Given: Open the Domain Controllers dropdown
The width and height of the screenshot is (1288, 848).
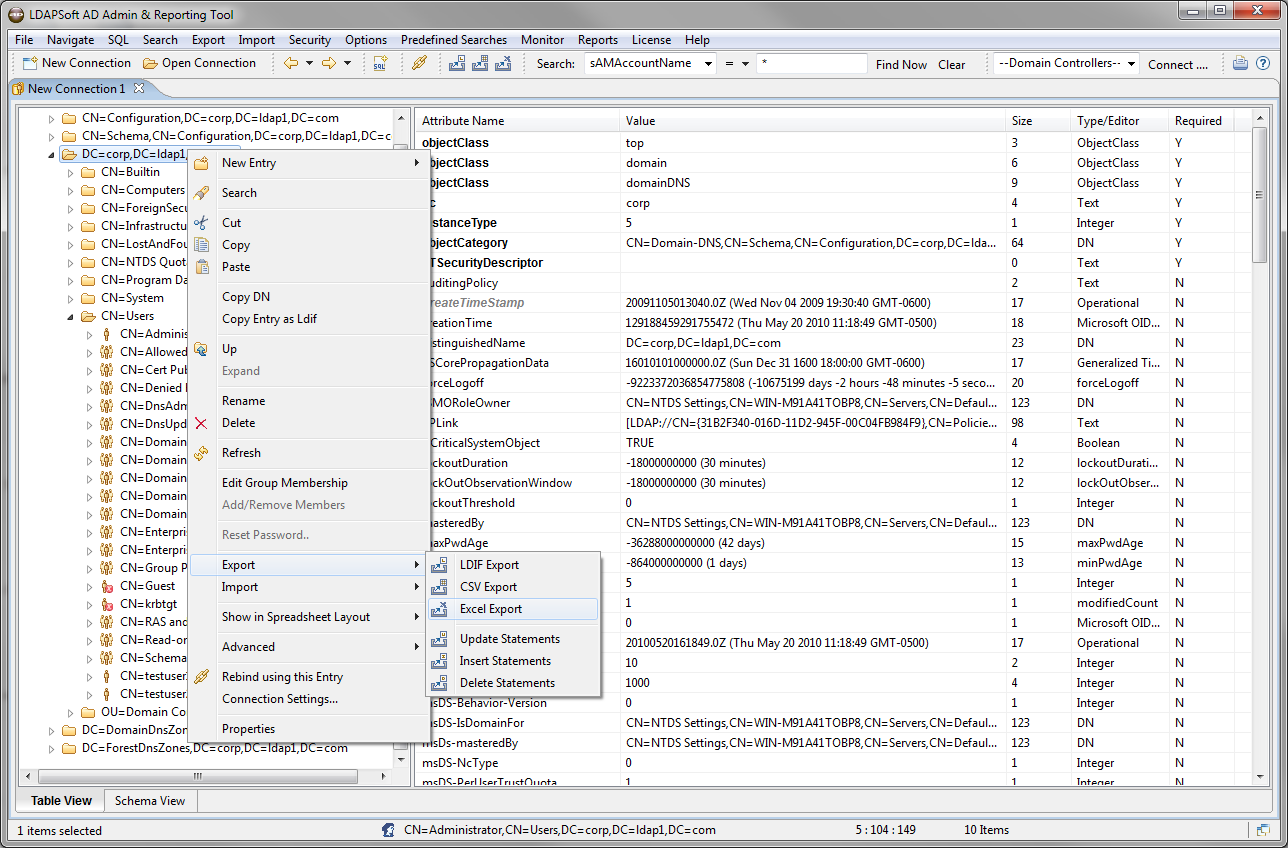Looking at the screenshot, I should 1131,63.
